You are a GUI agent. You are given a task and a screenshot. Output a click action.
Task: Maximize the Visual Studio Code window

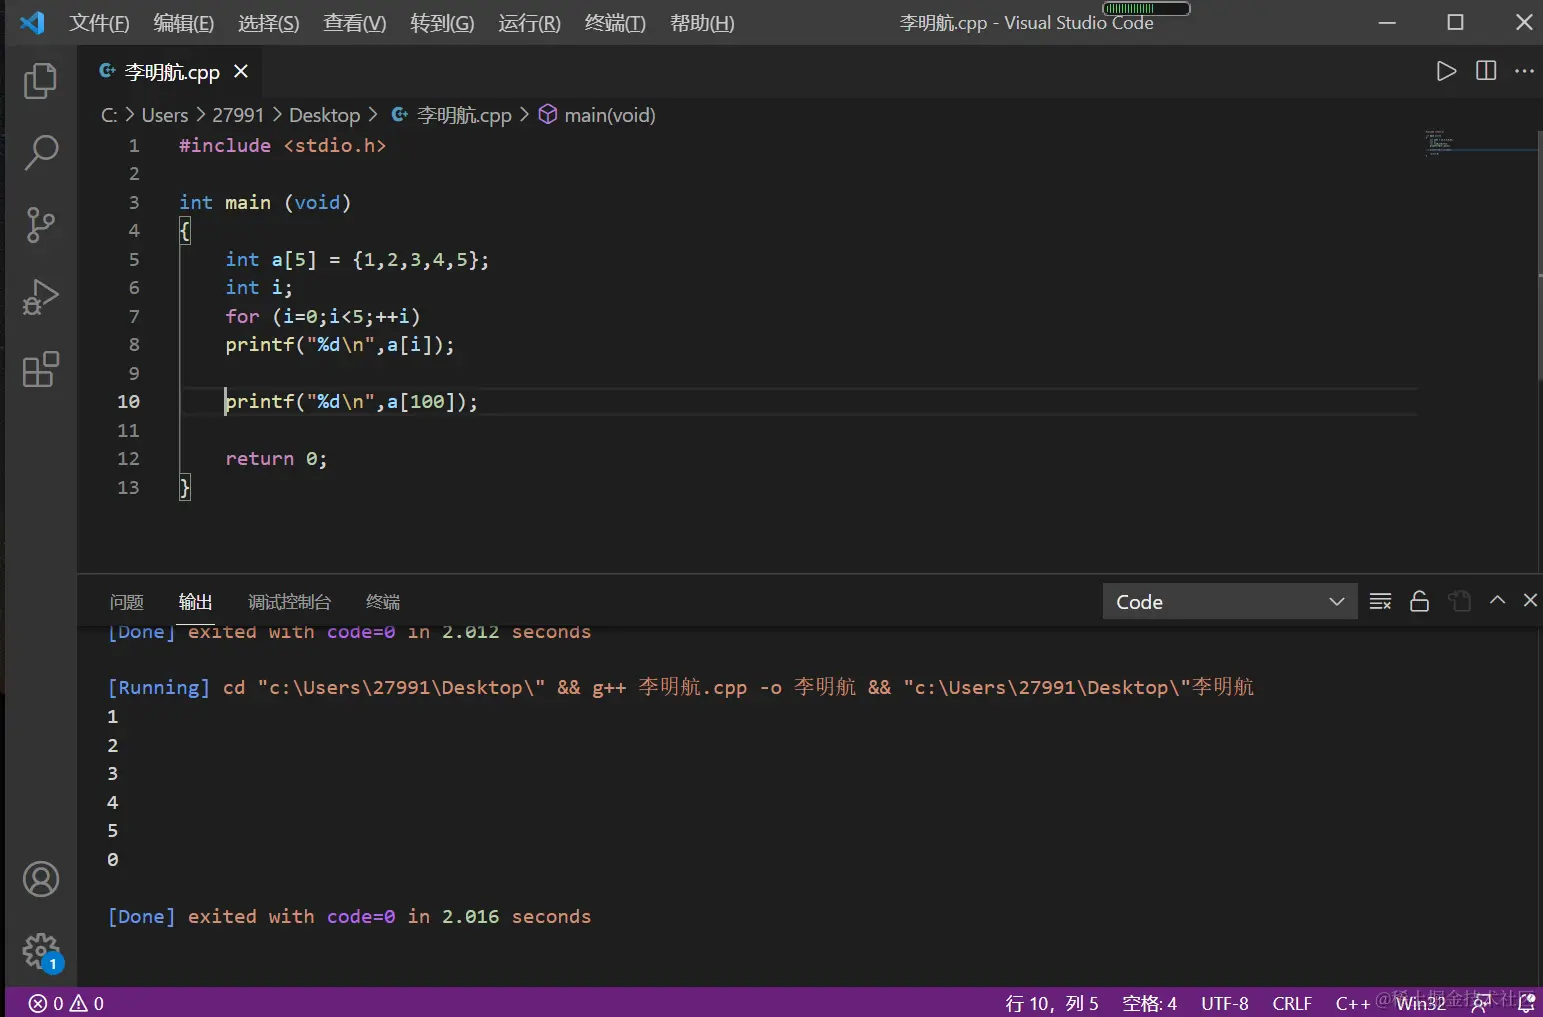(1455, 22)
